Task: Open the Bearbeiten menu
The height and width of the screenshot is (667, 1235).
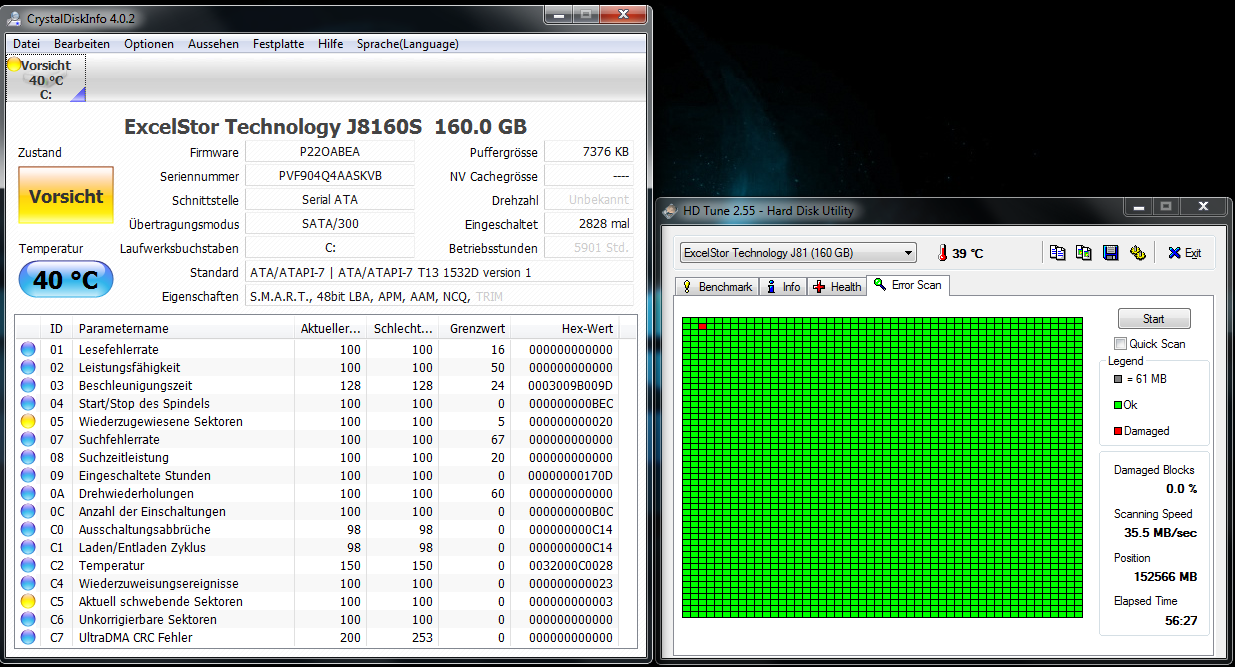Action: pyautogui.click(x=82, y=44)
